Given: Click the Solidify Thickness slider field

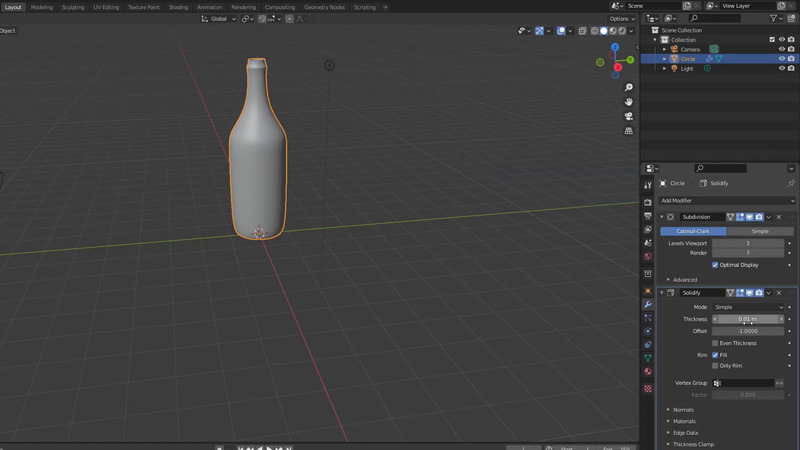Looking at the screenshot, I should click(x=747, y=319).
